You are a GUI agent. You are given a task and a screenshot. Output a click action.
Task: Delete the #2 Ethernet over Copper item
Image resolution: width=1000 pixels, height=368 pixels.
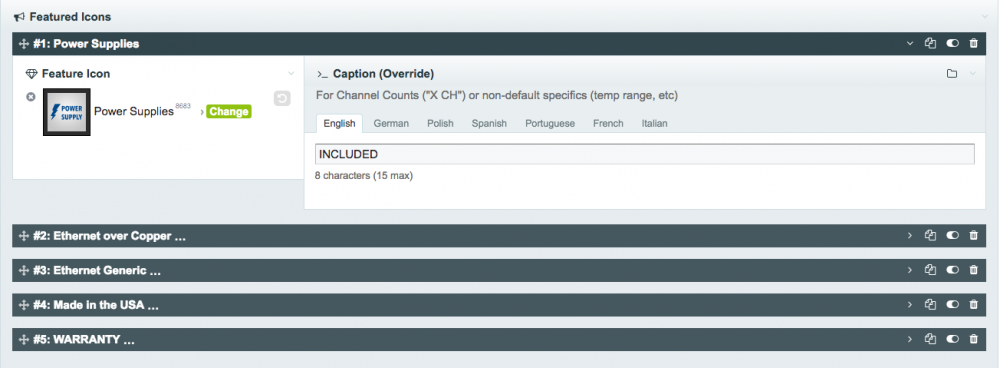tap(973, 235)
